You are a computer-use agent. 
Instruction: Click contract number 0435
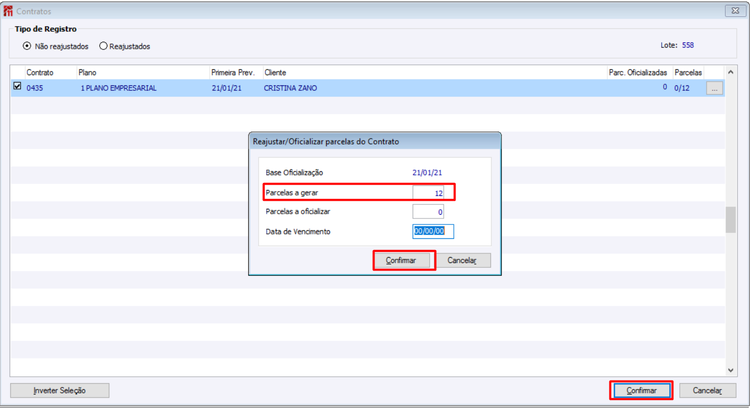point(34,88)
